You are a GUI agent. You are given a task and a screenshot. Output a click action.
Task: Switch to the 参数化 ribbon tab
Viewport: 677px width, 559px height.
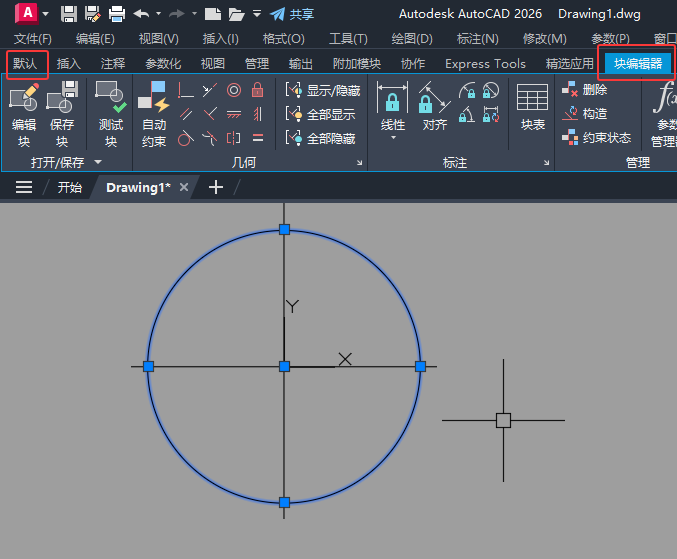[x=163, y=64]
